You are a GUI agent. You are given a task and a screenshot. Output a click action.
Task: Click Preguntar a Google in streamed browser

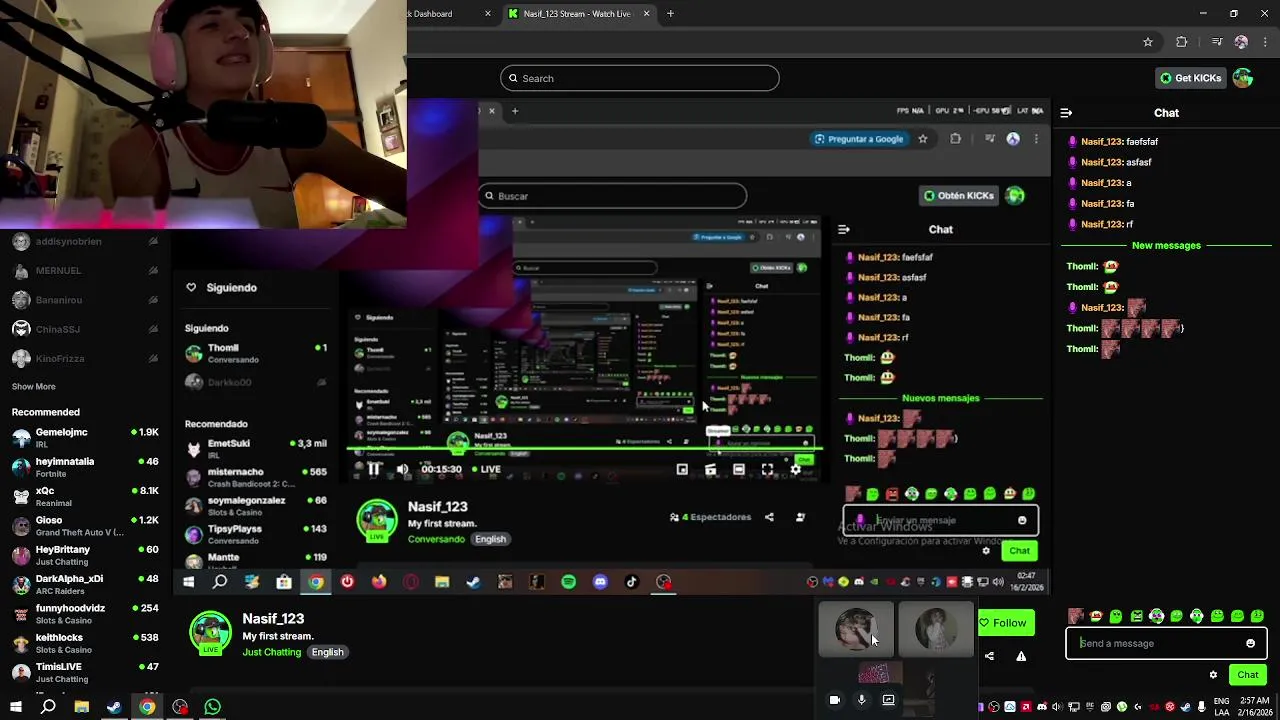click(x=859, y=139)
